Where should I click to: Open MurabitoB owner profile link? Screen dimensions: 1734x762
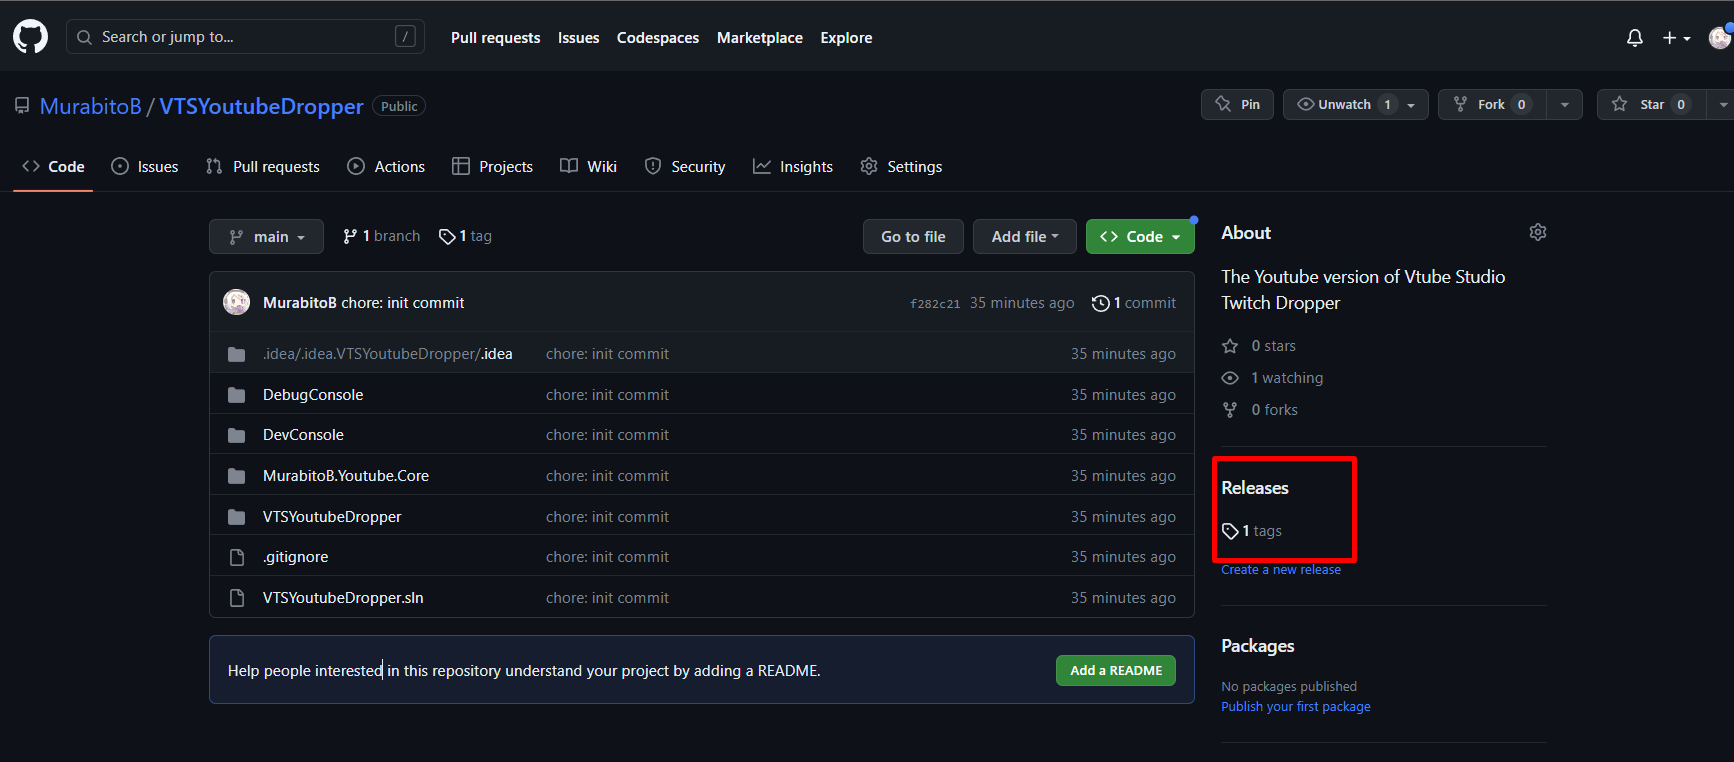coord(90,106)
